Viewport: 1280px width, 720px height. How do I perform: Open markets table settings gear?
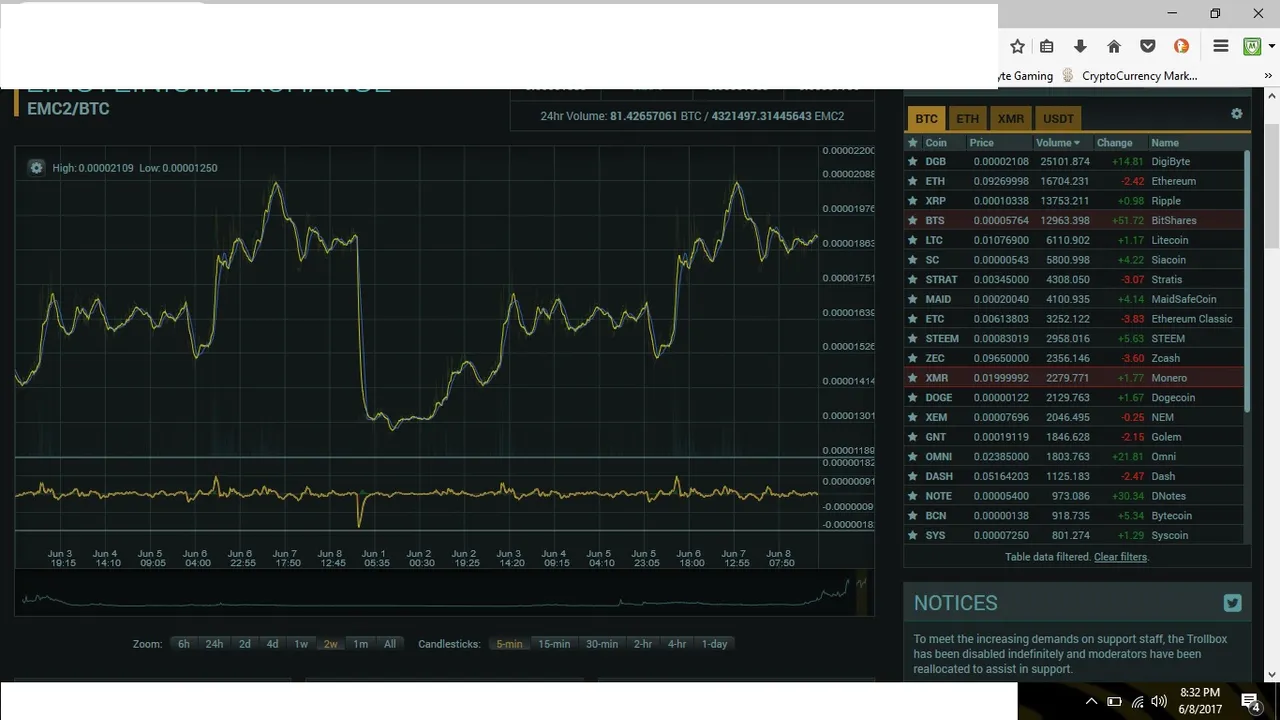(1237, 114)
